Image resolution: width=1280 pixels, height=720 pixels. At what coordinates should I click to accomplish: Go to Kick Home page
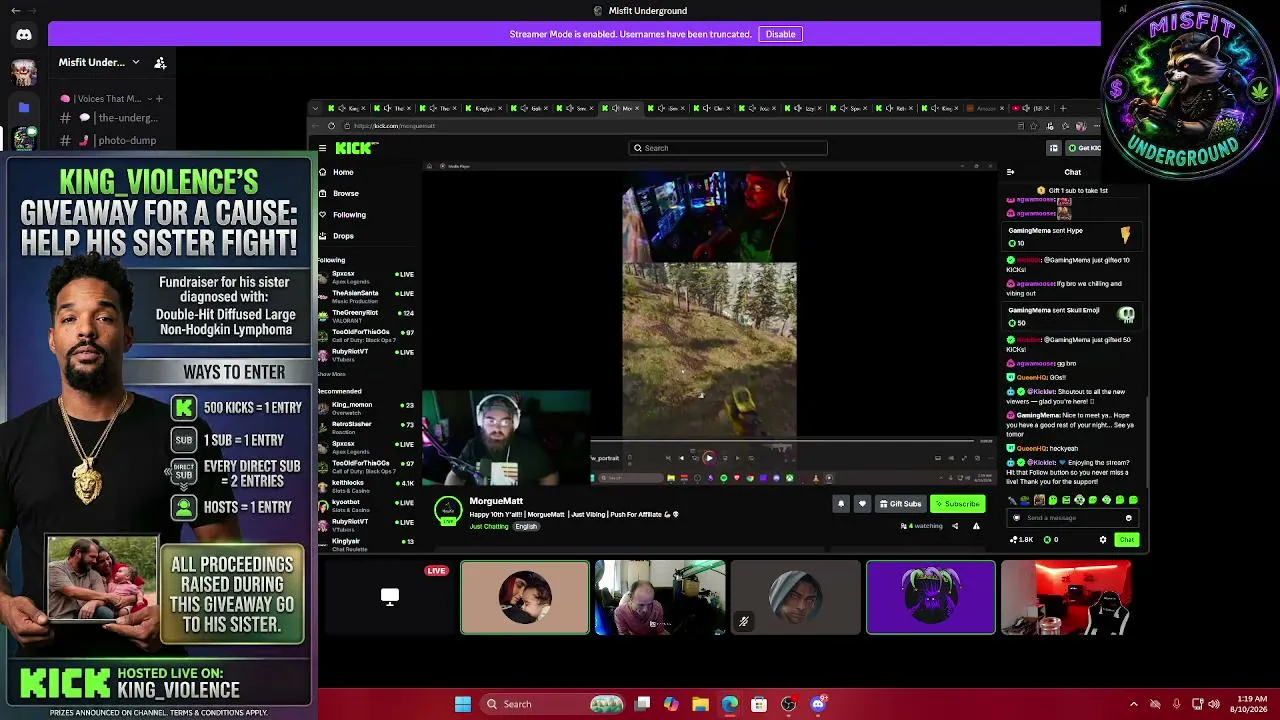pyautogui.click(x=343, y=172)
